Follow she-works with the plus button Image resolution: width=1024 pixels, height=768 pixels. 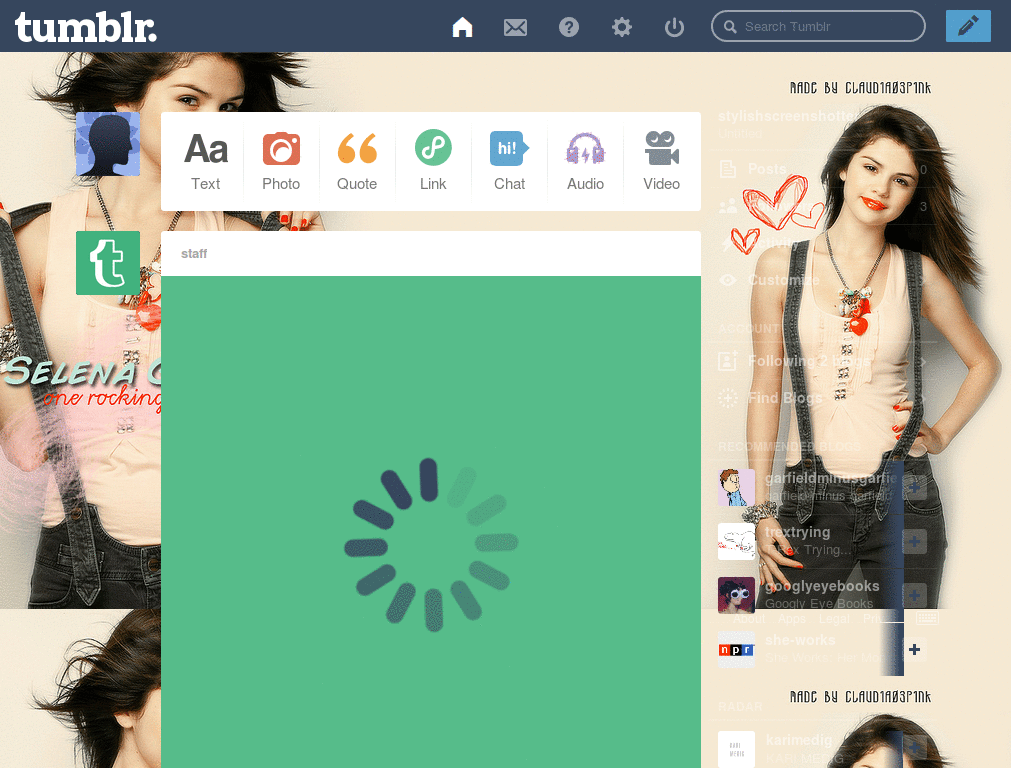914,649
